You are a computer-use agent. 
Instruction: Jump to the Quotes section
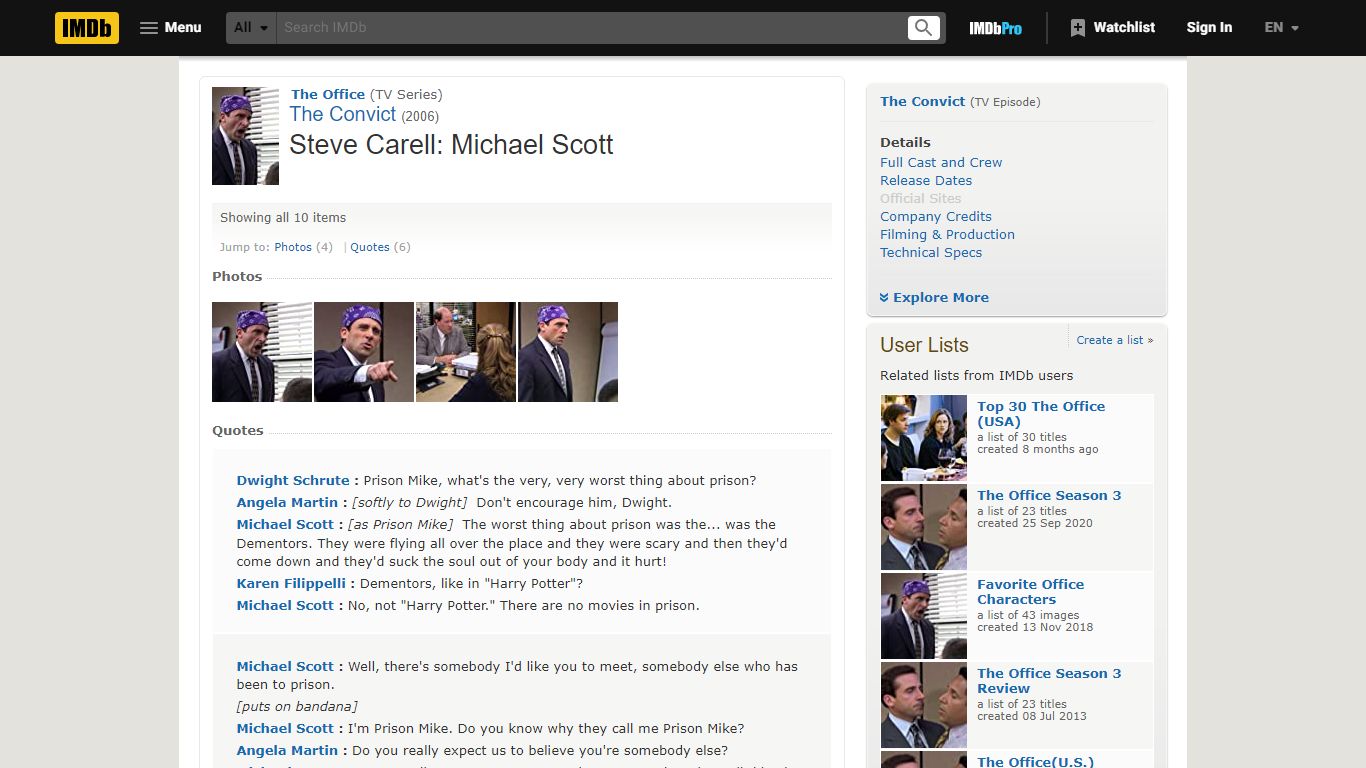[x=370, y=247]
